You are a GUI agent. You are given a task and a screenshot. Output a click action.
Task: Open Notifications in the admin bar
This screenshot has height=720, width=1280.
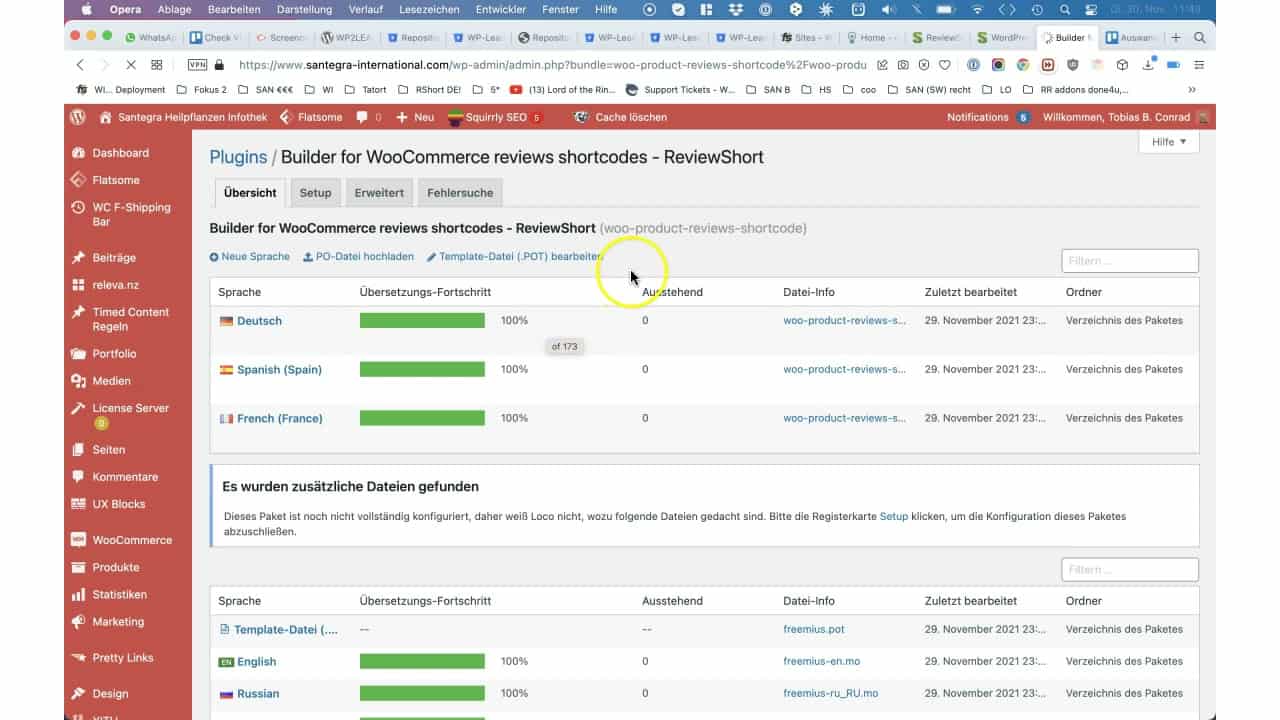(988, 117)
